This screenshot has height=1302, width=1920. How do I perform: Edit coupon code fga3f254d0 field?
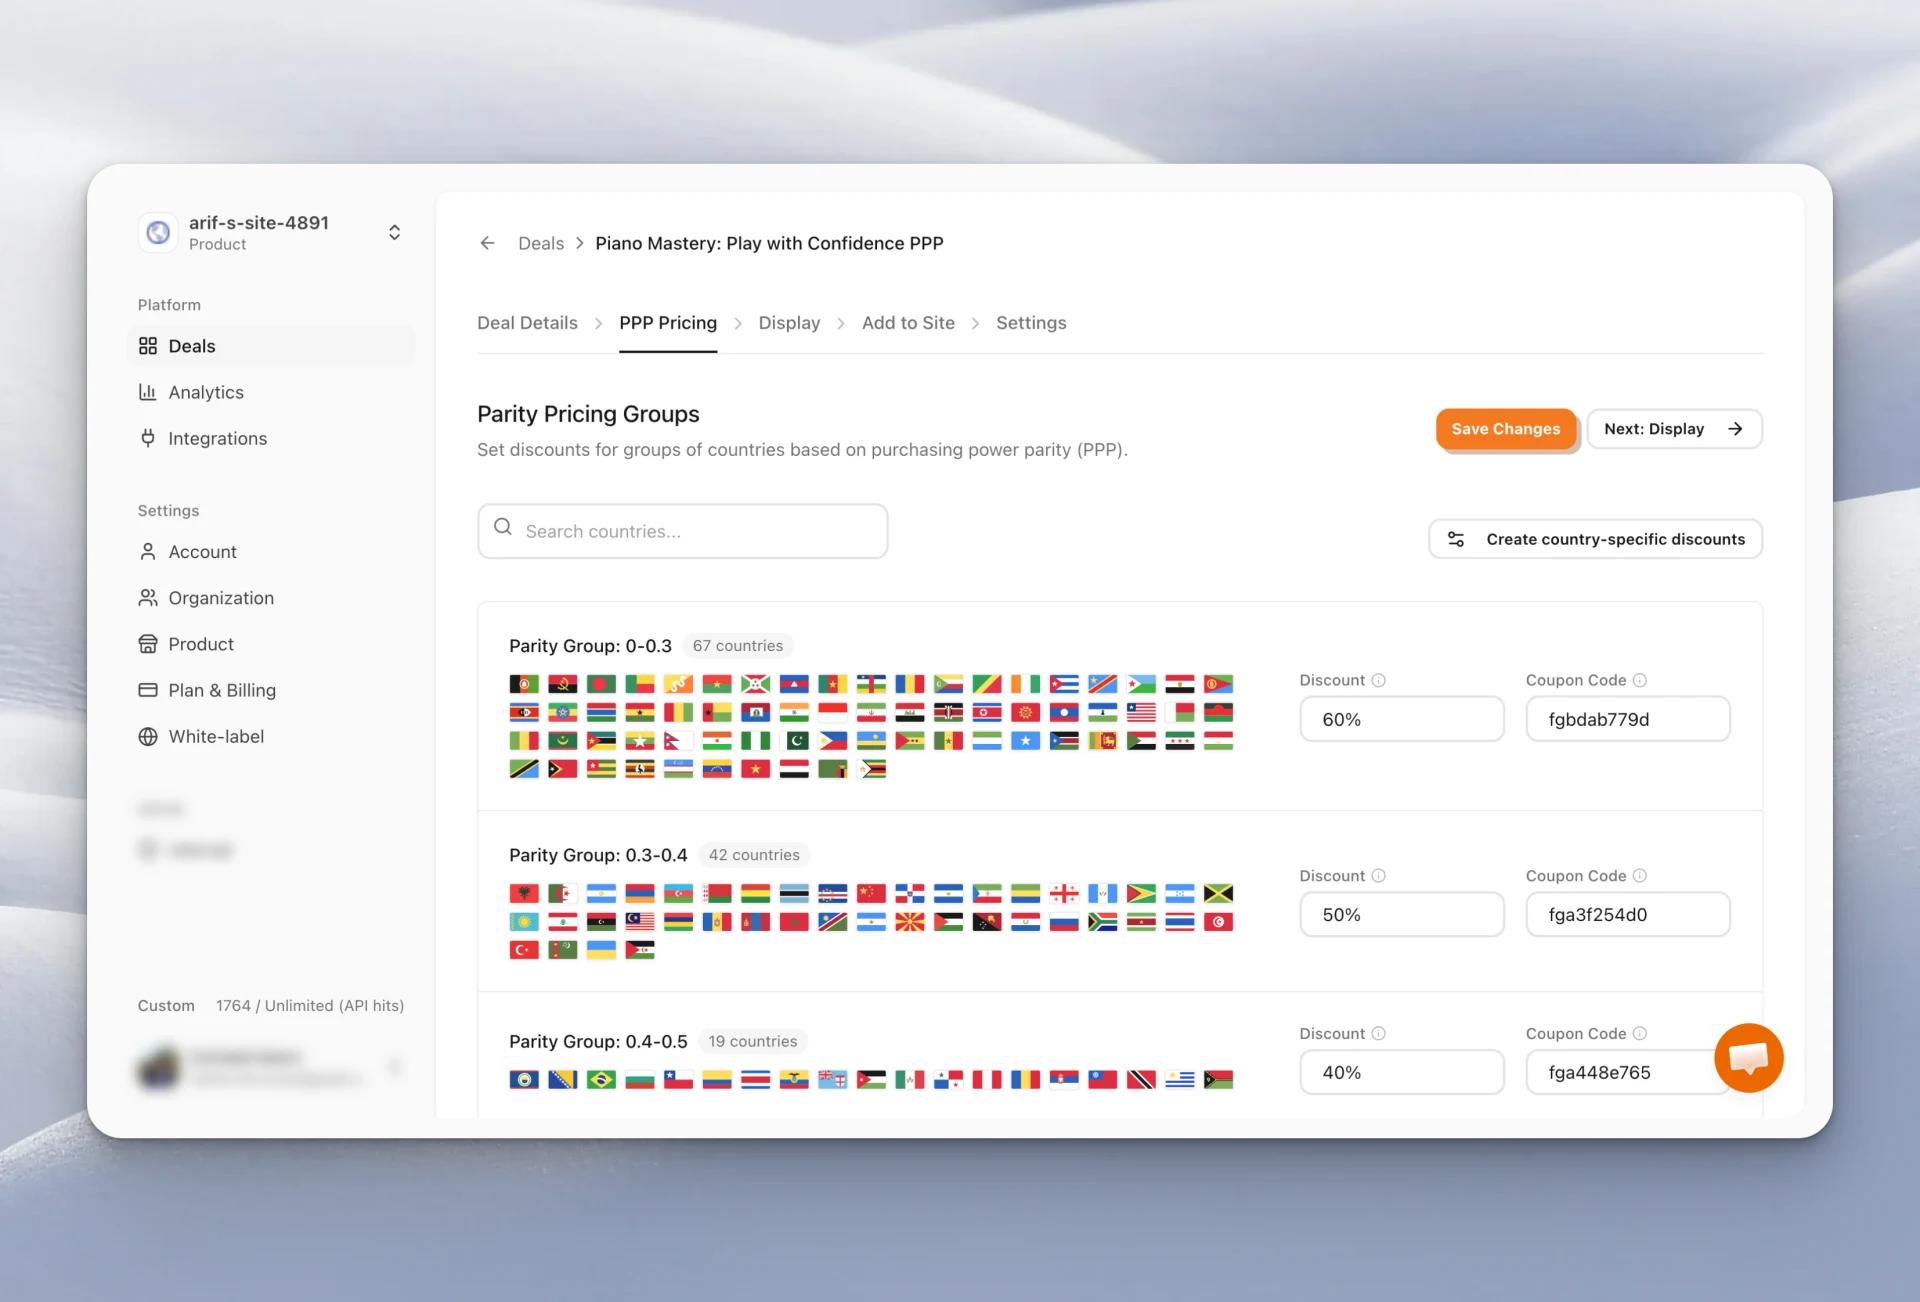(1628, 914)
